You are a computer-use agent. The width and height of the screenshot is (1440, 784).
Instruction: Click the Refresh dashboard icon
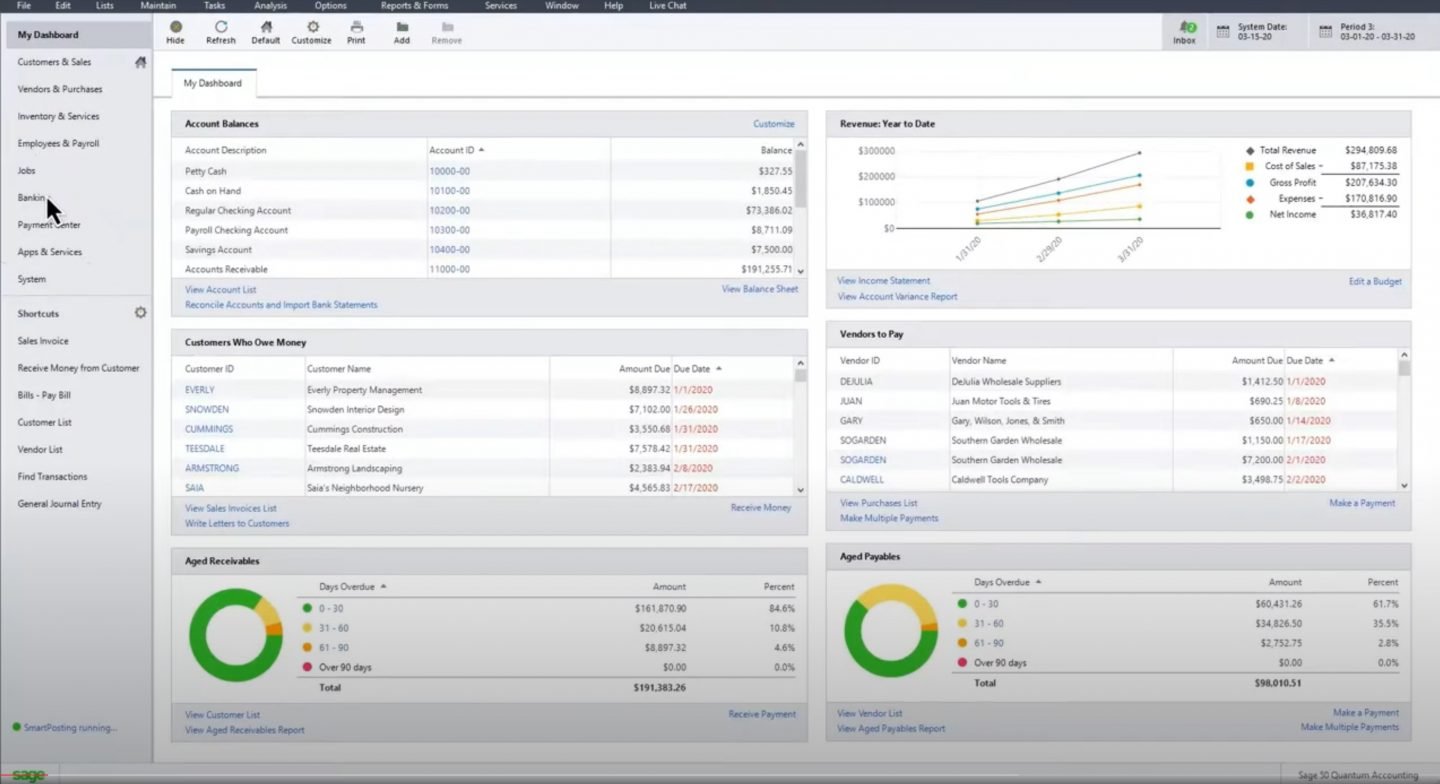point(221,27)
